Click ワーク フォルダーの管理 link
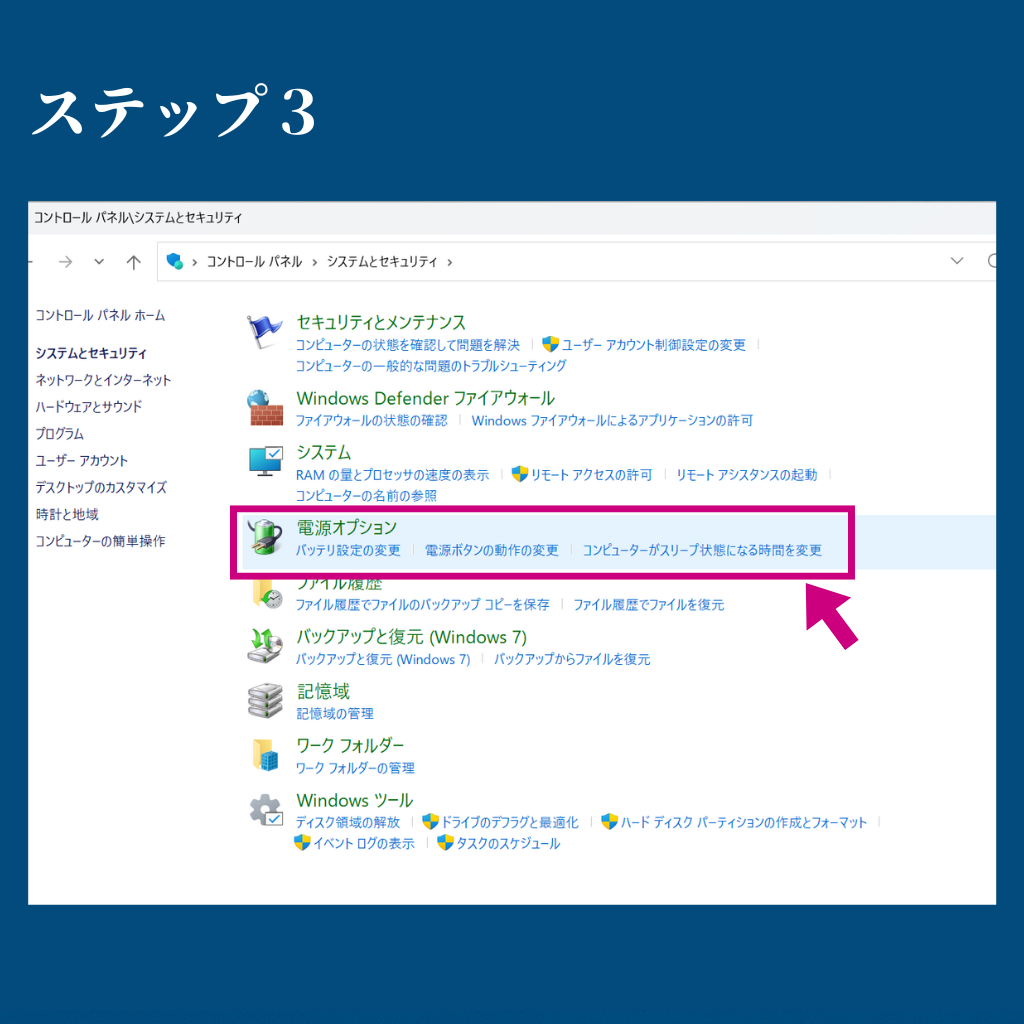This screenshot has height=1024, width=1024. (x=355, y=768)
